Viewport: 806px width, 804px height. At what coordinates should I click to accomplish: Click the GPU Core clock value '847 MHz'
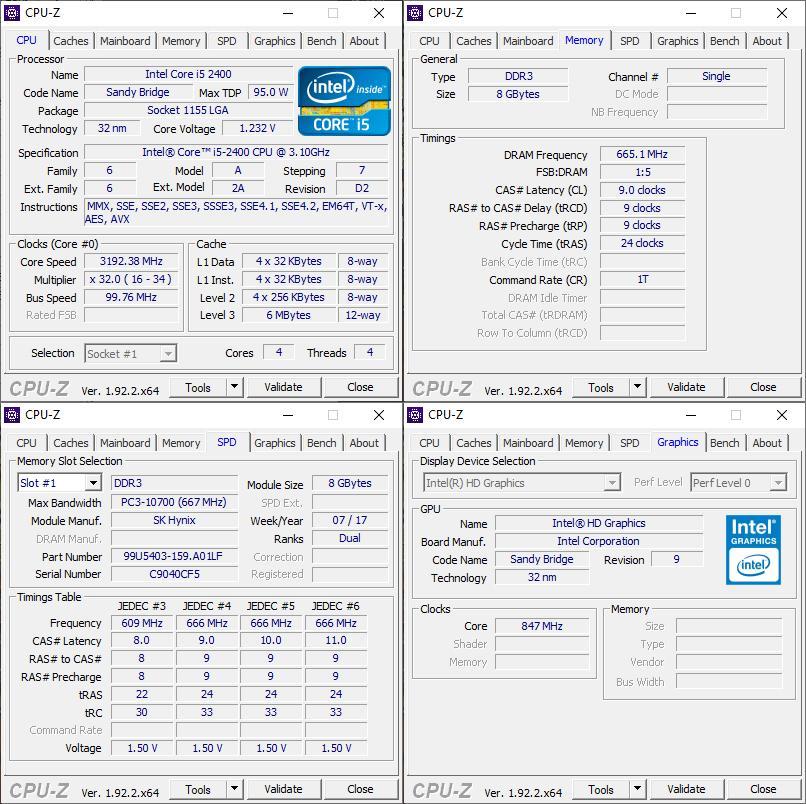click(x=542, y=626)
